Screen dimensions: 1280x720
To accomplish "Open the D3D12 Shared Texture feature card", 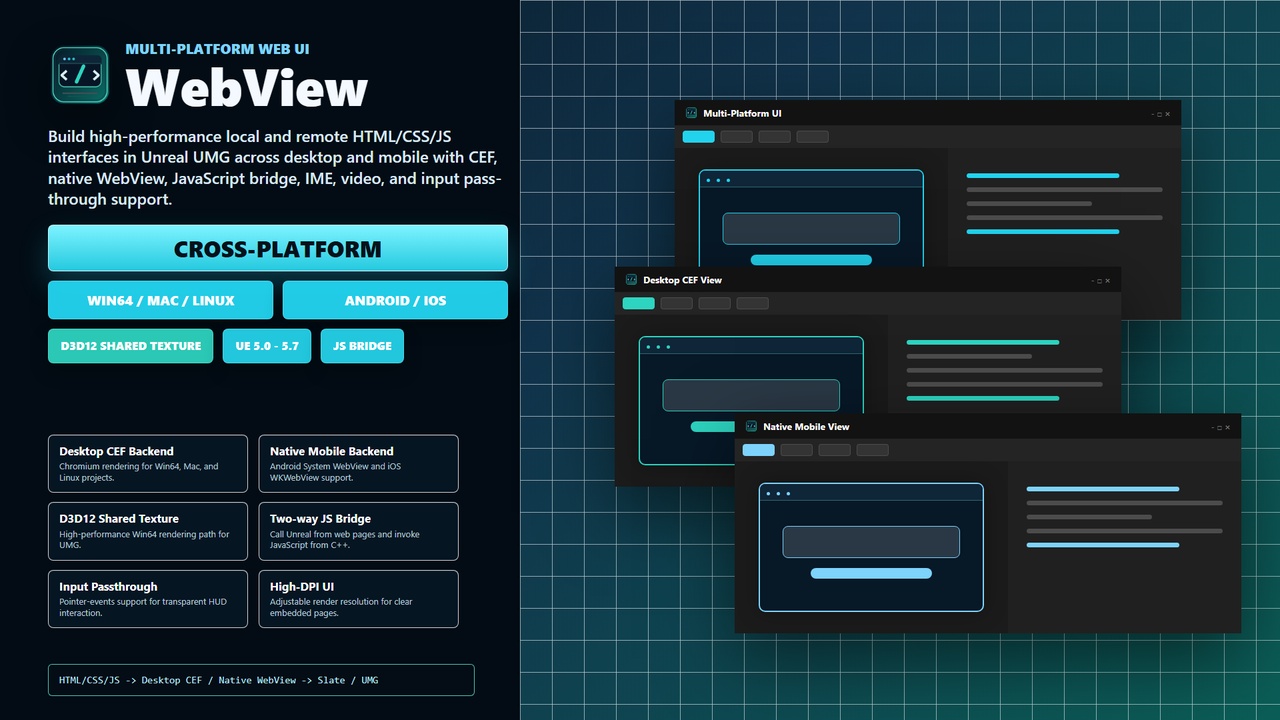I will click(x=148, y=531).
